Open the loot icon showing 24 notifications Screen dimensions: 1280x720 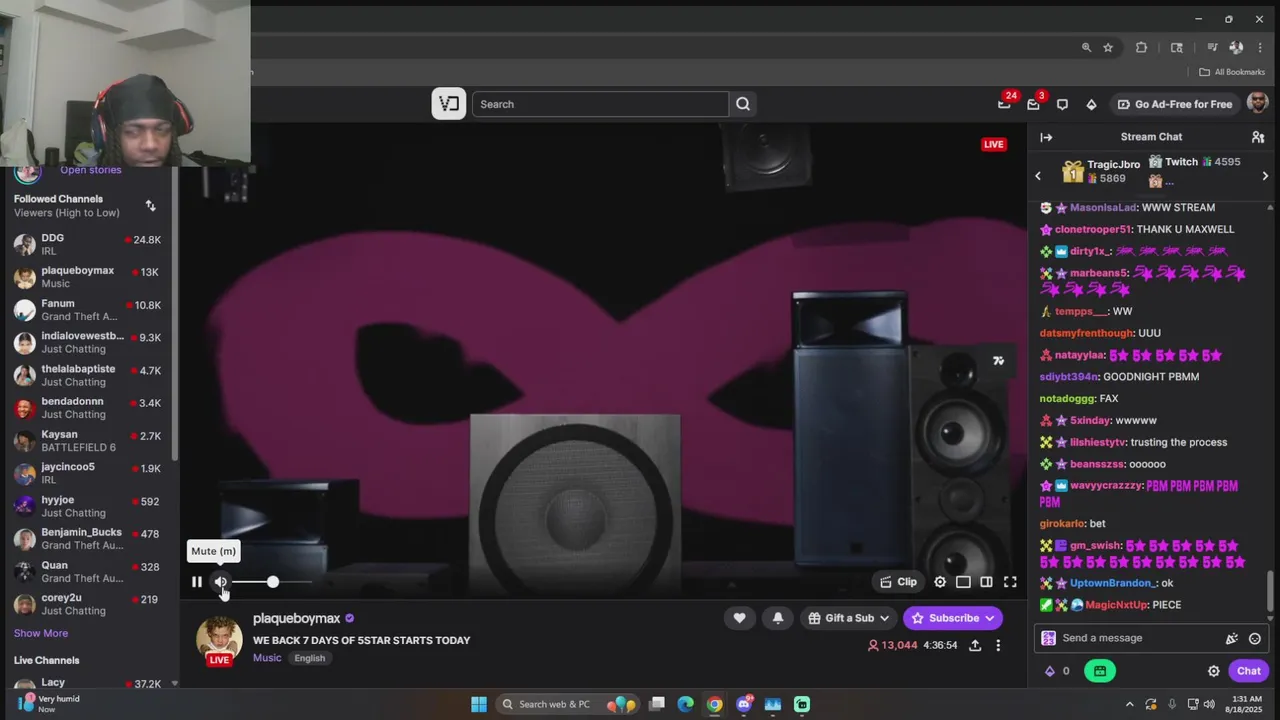(1004, 104)
